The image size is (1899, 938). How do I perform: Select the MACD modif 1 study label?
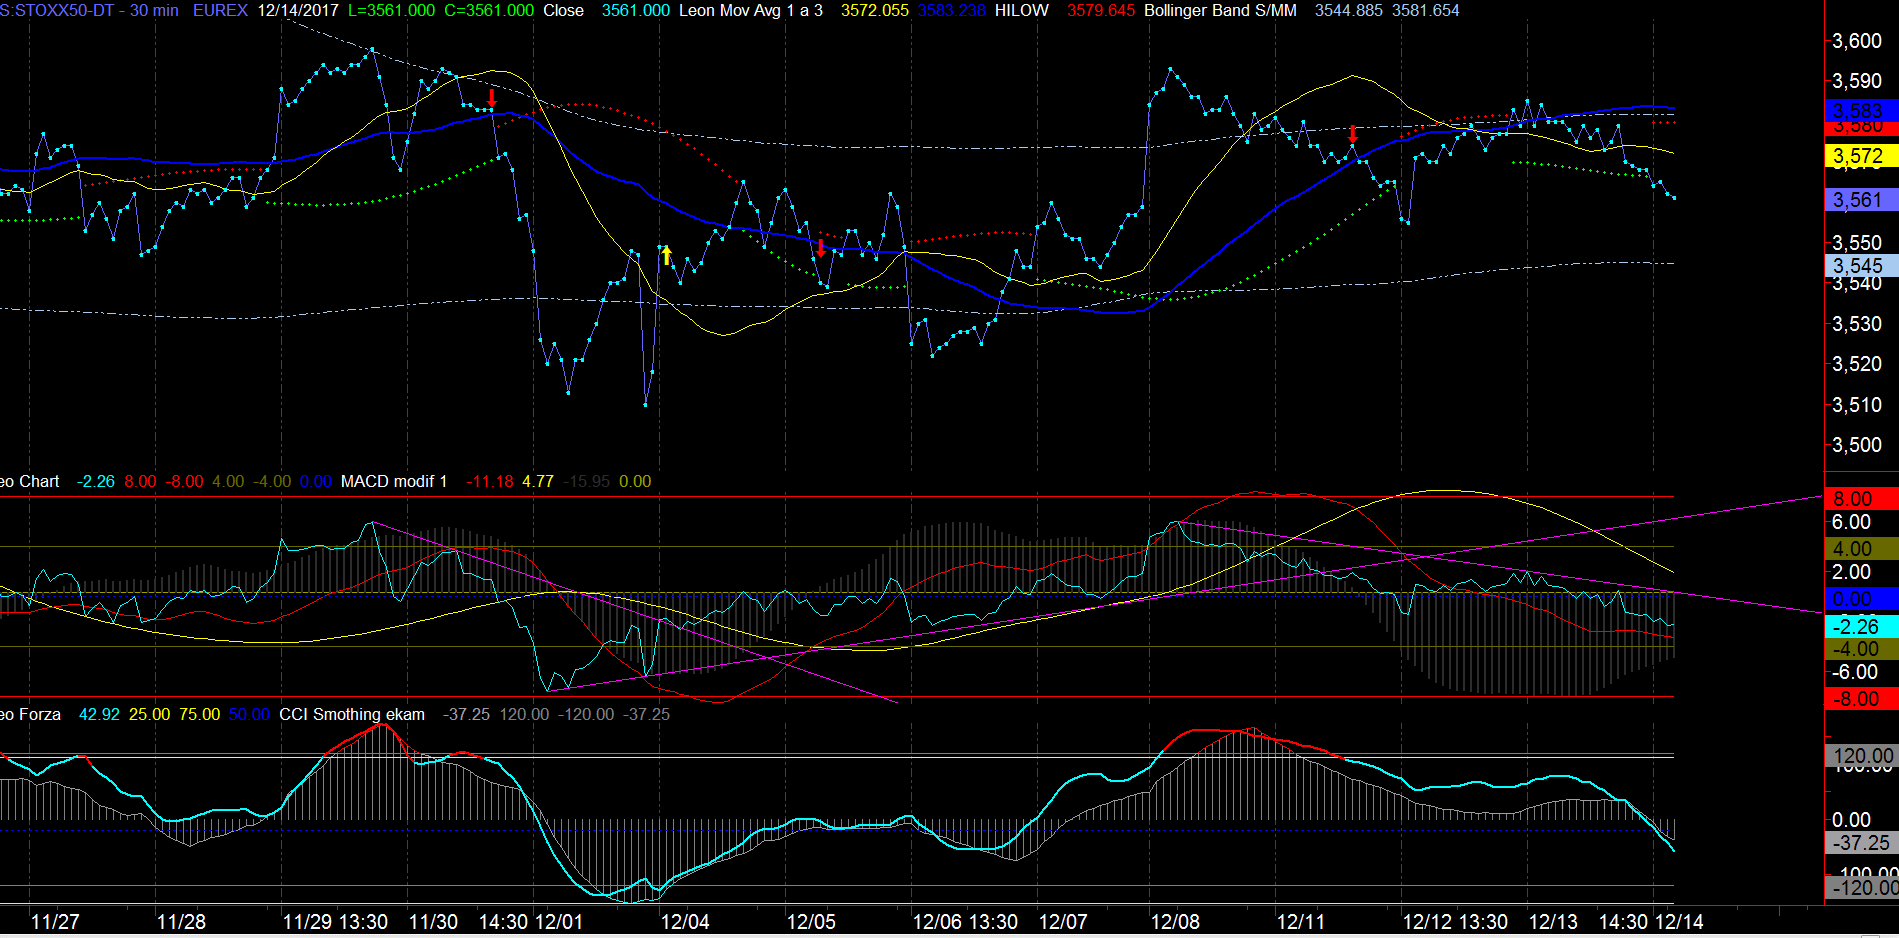[394, 481]
